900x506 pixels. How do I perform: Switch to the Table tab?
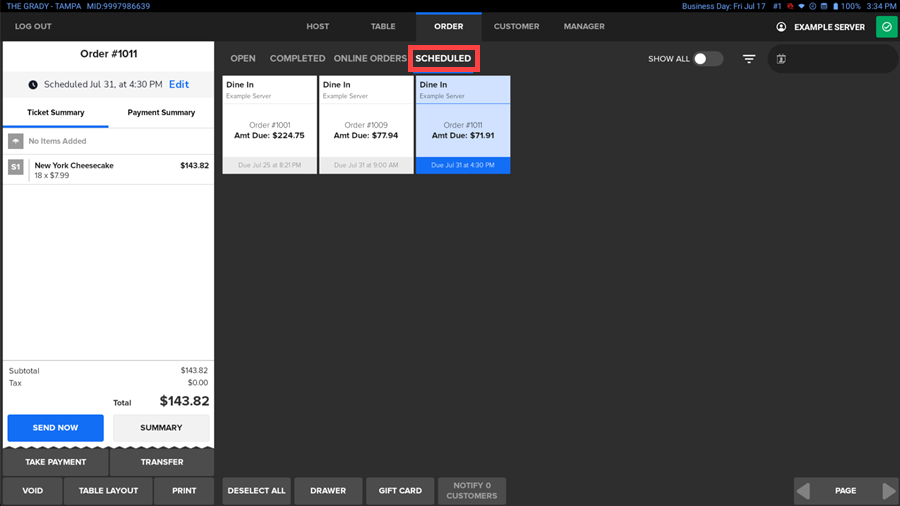(x=383, y=26)
